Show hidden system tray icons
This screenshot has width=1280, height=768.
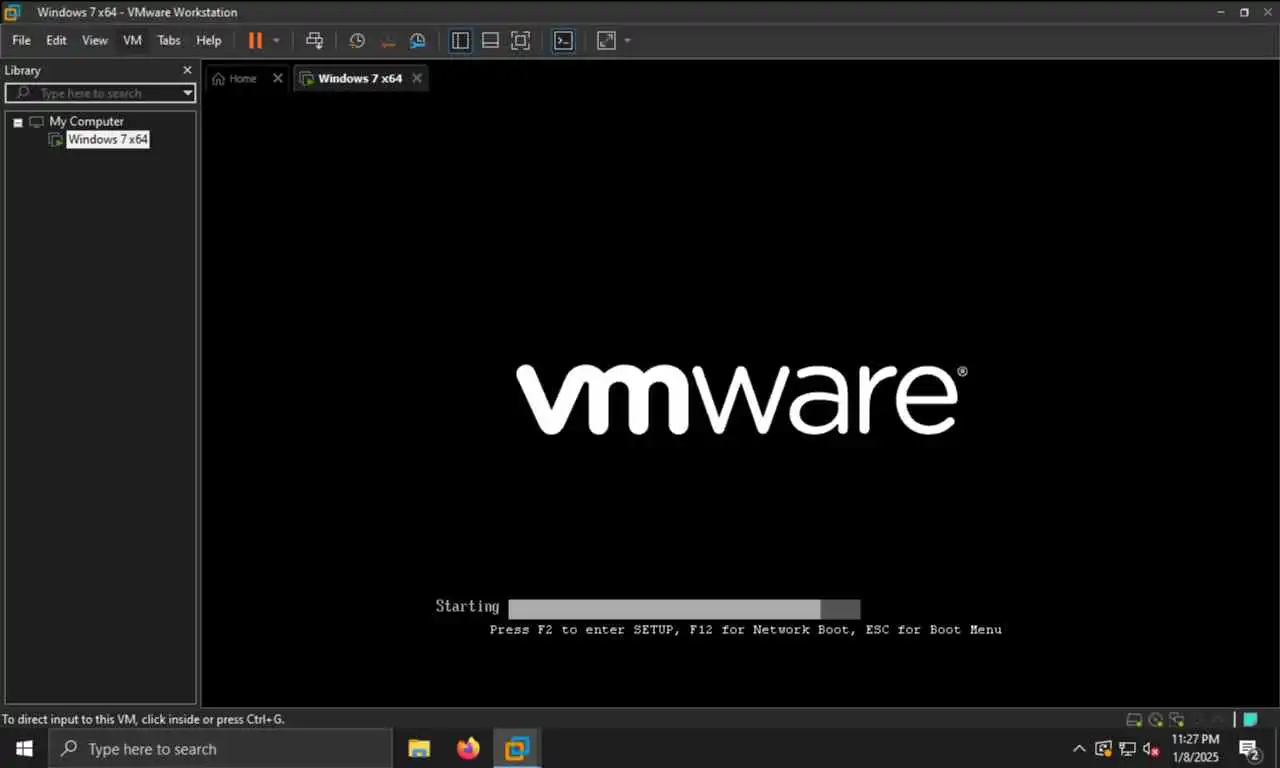click(1079, 748)
